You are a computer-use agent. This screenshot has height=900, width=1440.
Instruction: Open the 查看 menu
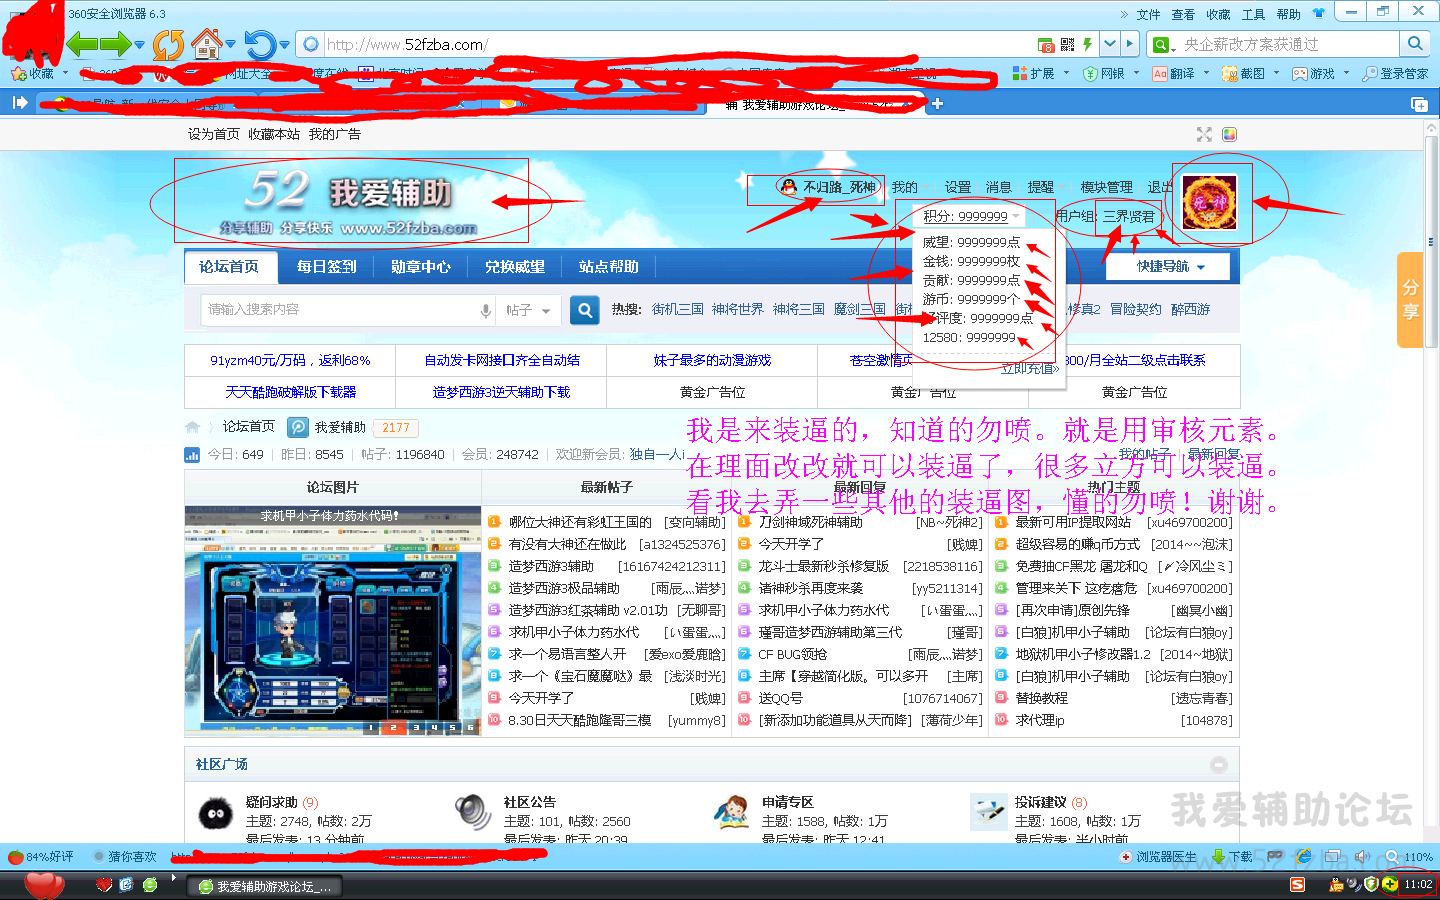point(1183,14)
